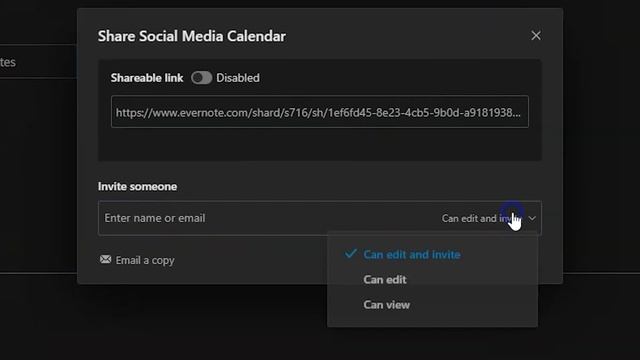Close the Share Social Media Calendar dialog

coord(536,36)
